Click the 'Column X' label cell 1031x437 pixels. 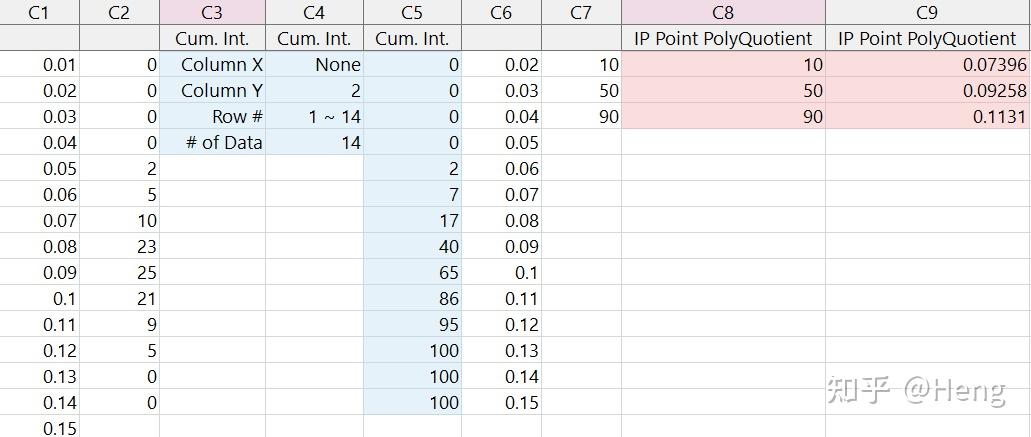(213, 65)
